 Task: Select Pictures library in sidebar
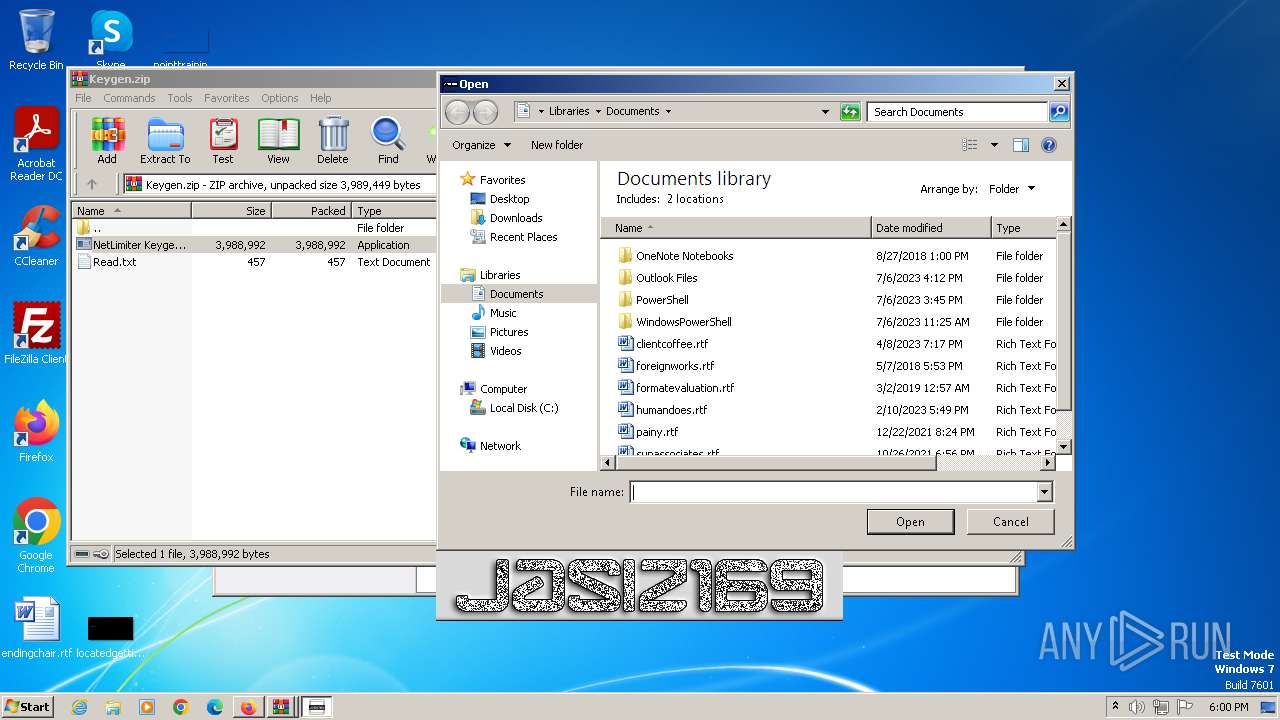point(499,332)
